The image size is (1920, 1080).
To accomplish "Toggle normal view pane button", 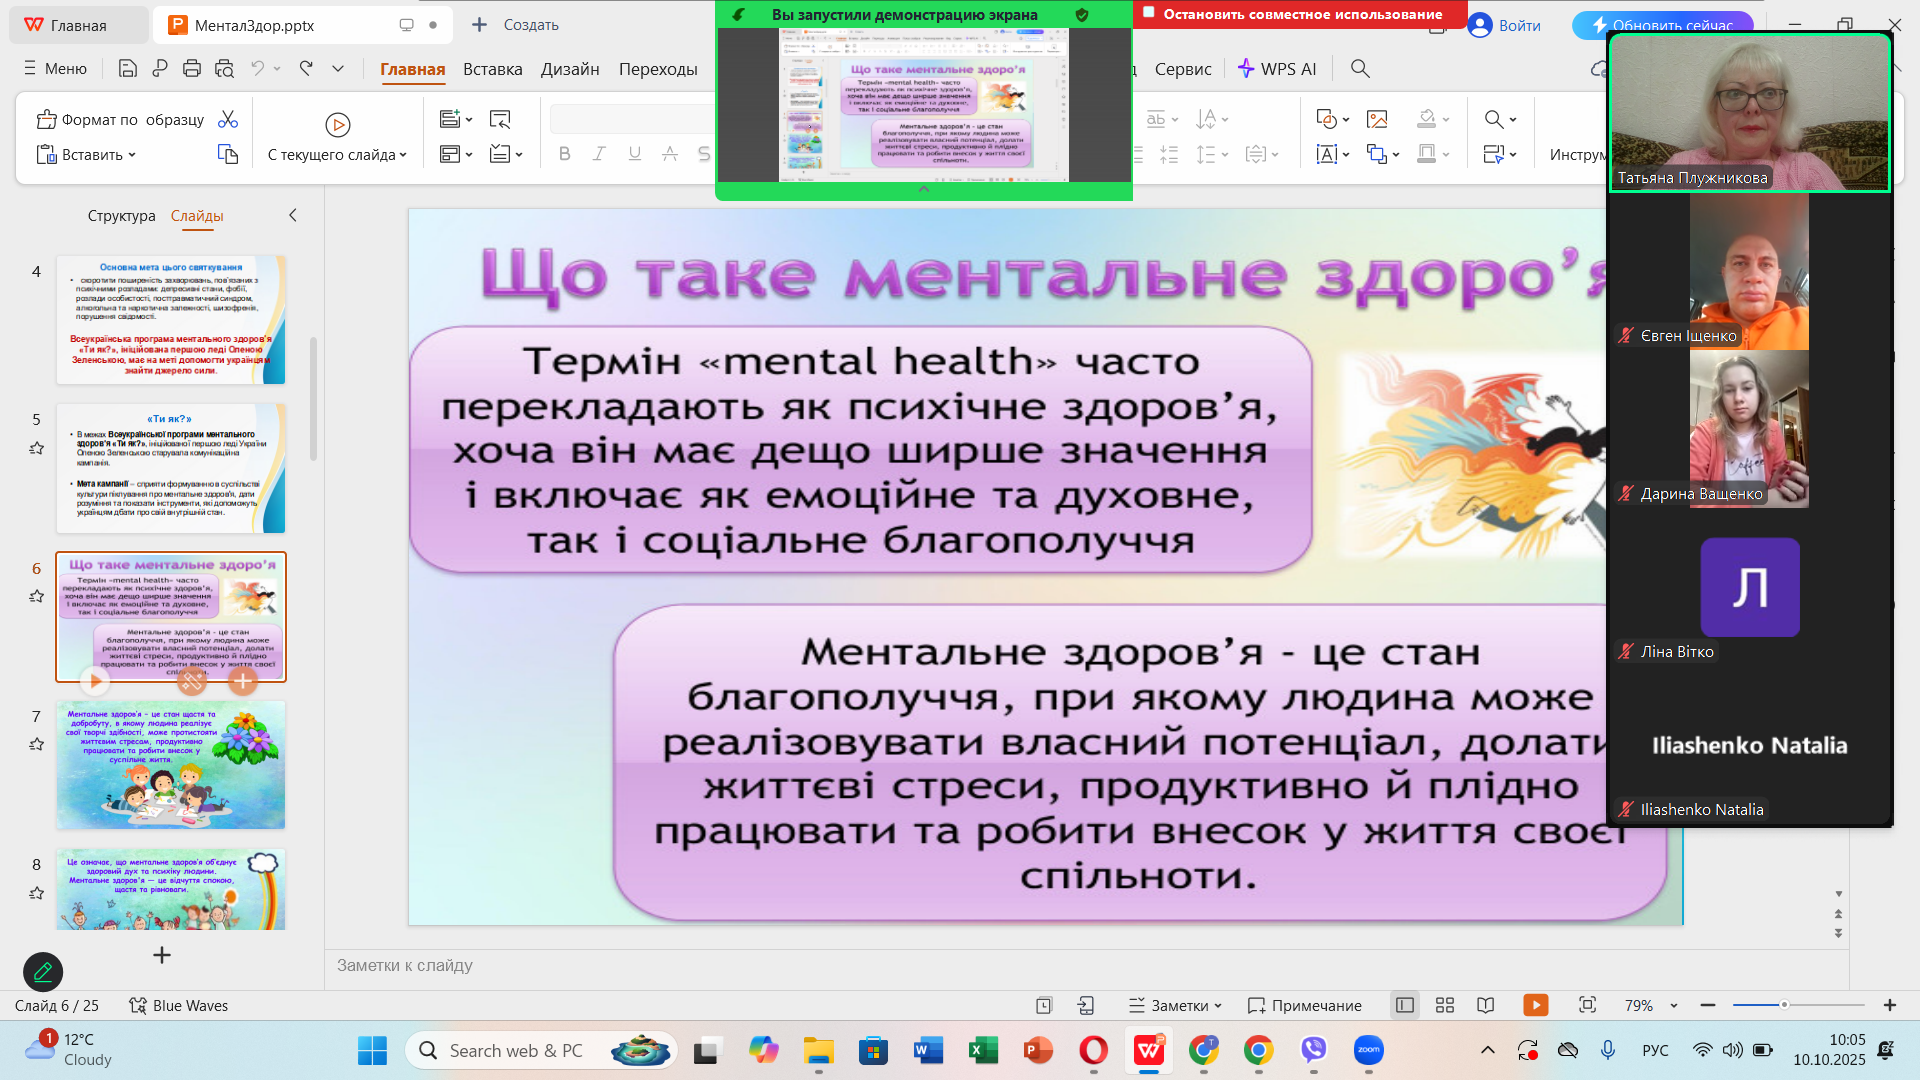I will (1404, 1005).
